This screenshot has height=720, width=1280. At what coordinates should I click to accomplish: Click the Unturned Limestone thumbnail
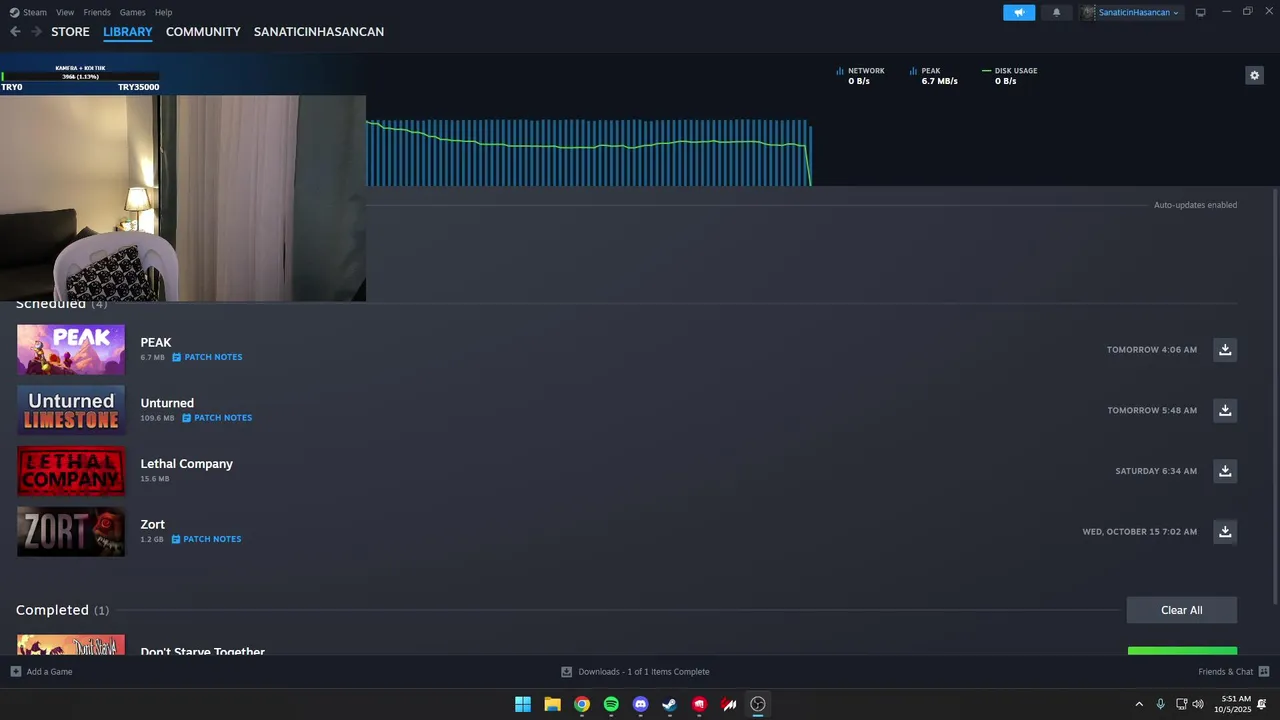coord(71,410)
